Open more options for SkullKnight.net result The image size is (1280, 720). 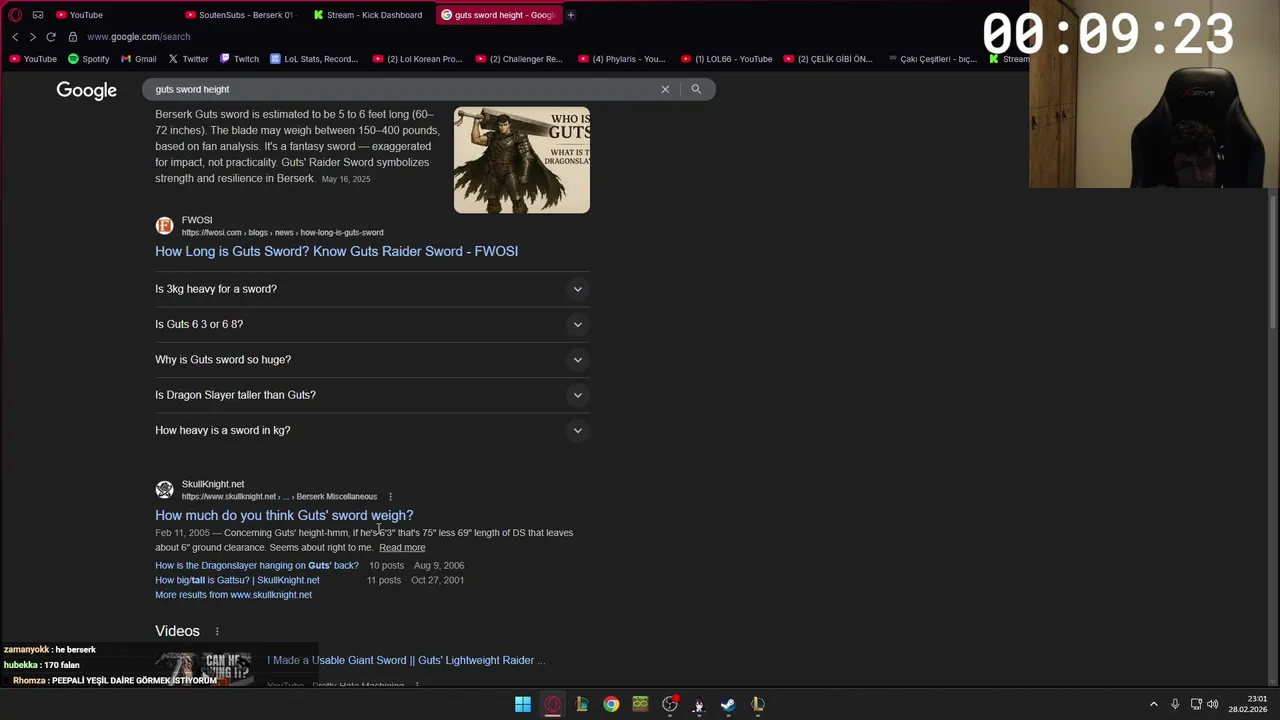[x=390, y=497]
